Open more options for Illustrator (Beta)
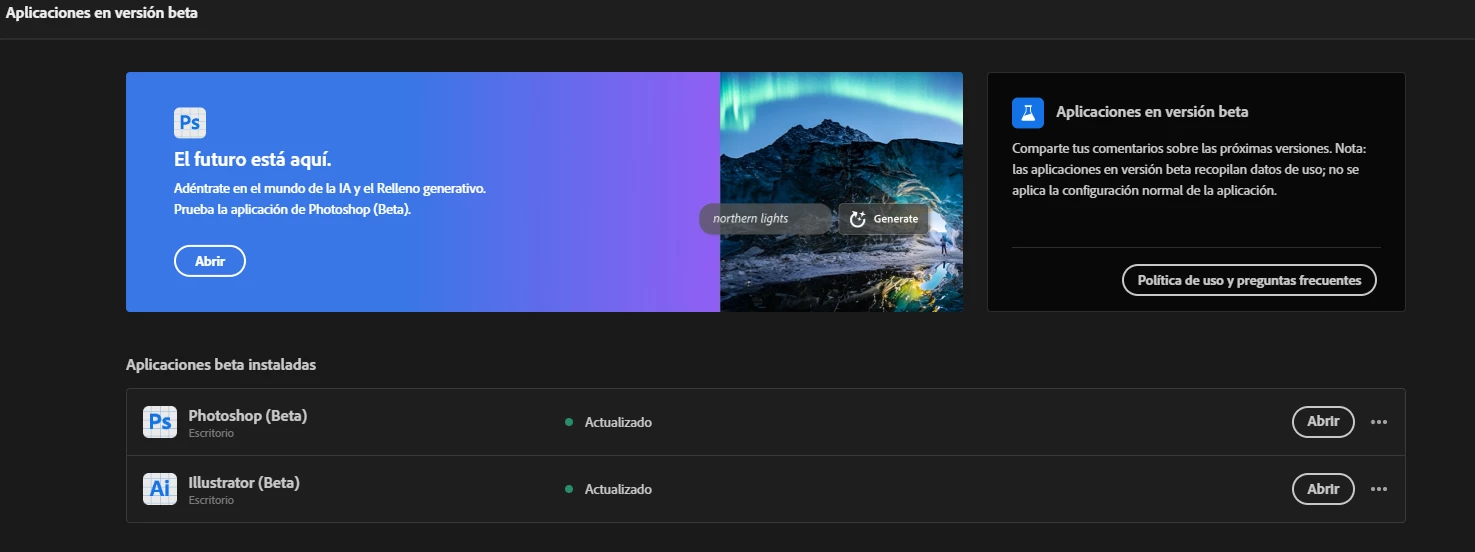1475x552 pixels. point(1379,489)
